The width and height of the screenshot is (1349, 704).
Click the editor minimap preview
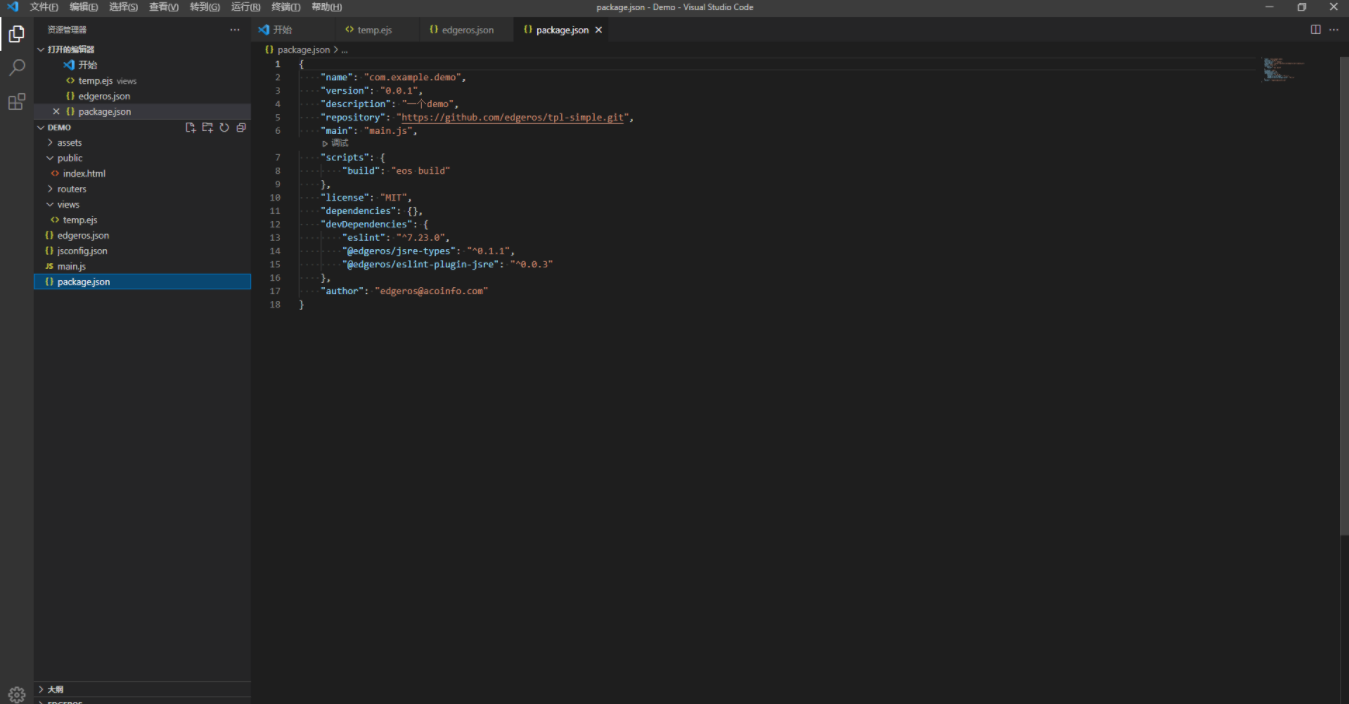click(1286, 70)
